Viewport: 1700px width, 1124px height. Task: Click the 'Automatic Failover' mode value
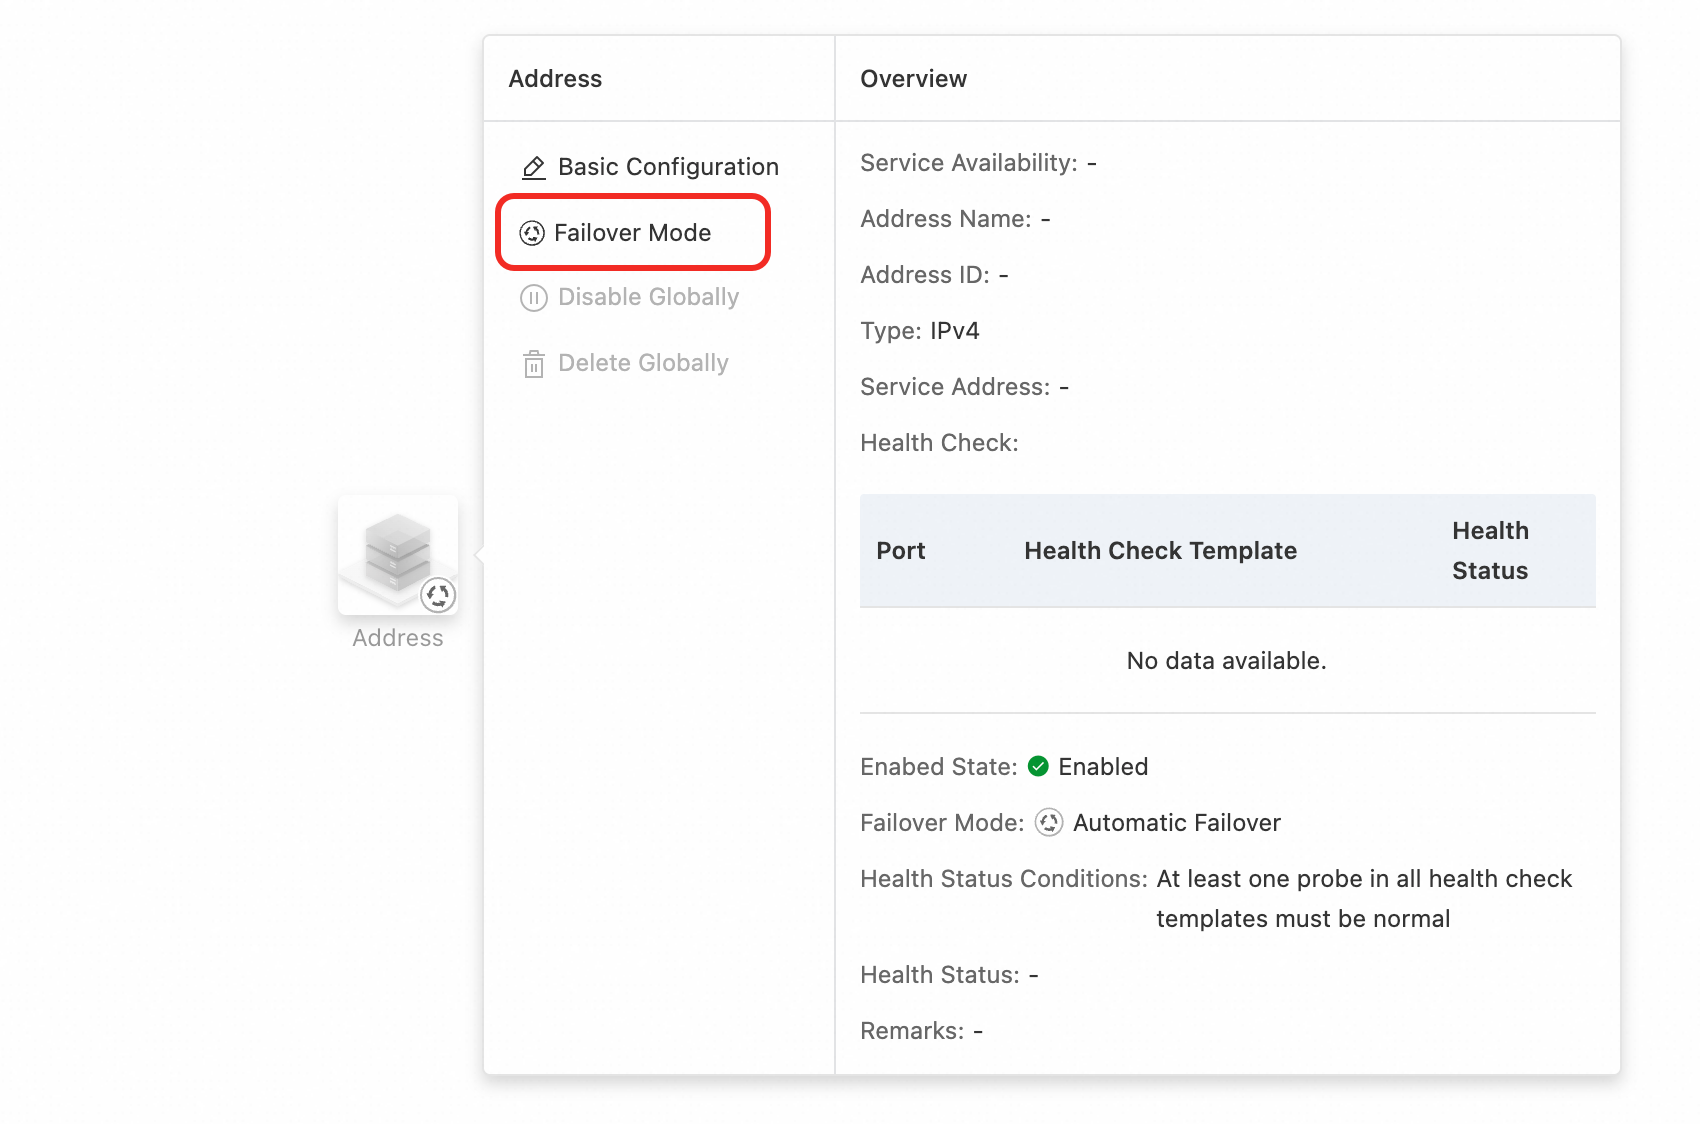(1177, 823)
